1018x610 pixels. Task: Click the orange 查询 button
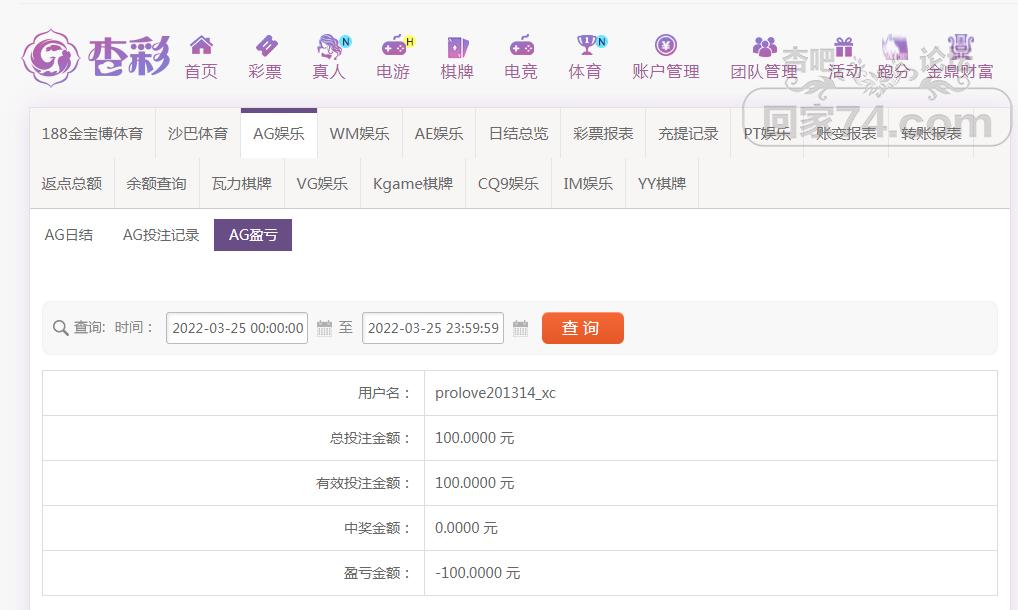[582, 328]
